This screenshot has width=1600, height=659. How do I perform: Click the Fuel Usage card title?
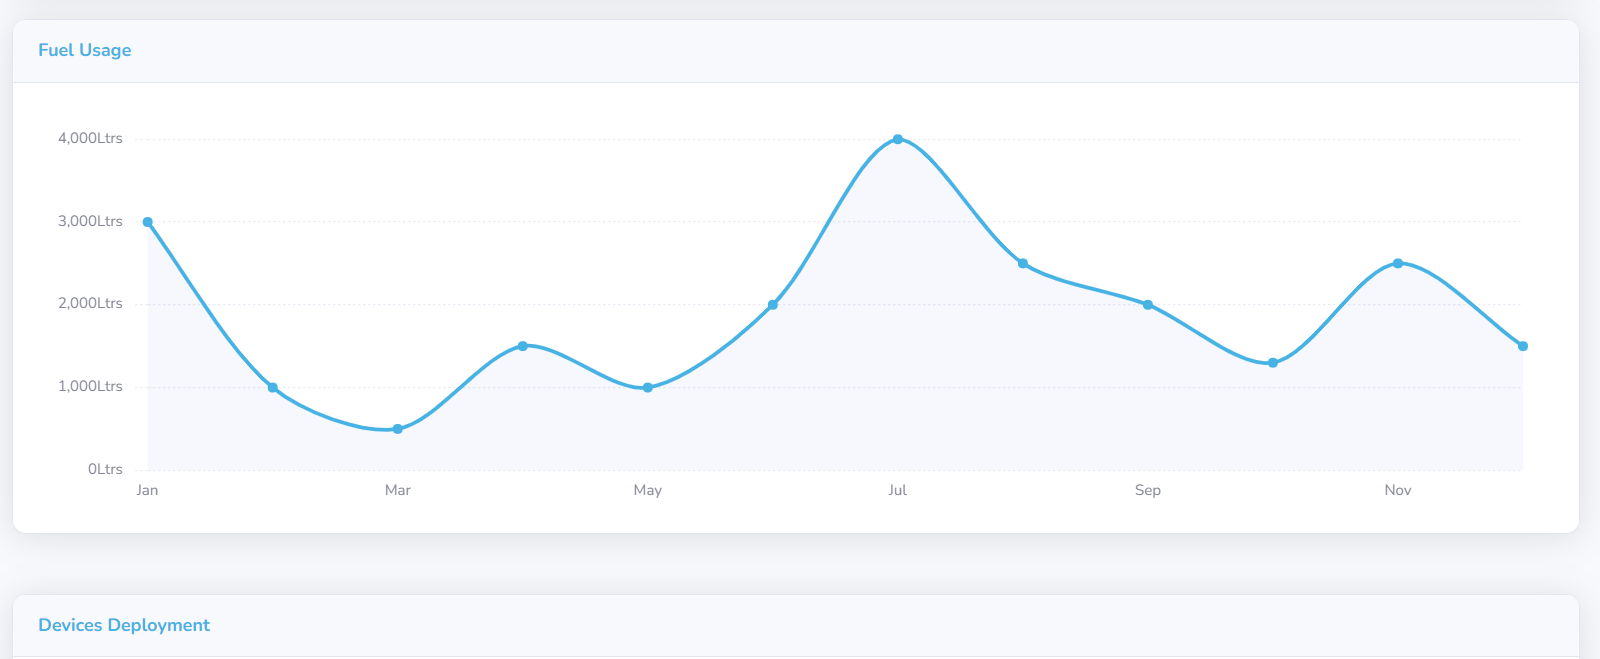coord(85,50)
